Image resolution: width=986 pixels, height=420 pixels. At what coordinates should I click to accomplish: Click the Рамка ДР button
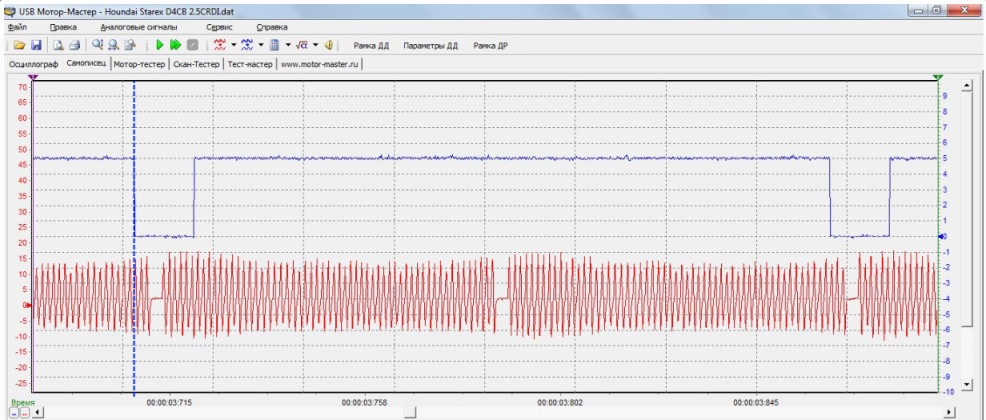pos(490,45)
